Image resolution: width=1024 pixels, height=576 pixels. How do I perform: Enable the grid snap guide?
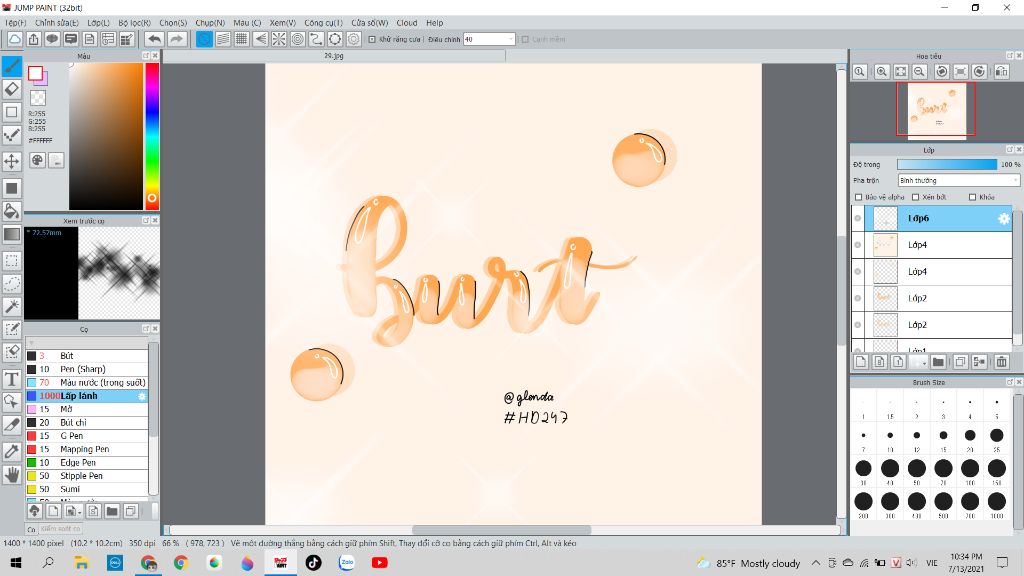point(242,39)
